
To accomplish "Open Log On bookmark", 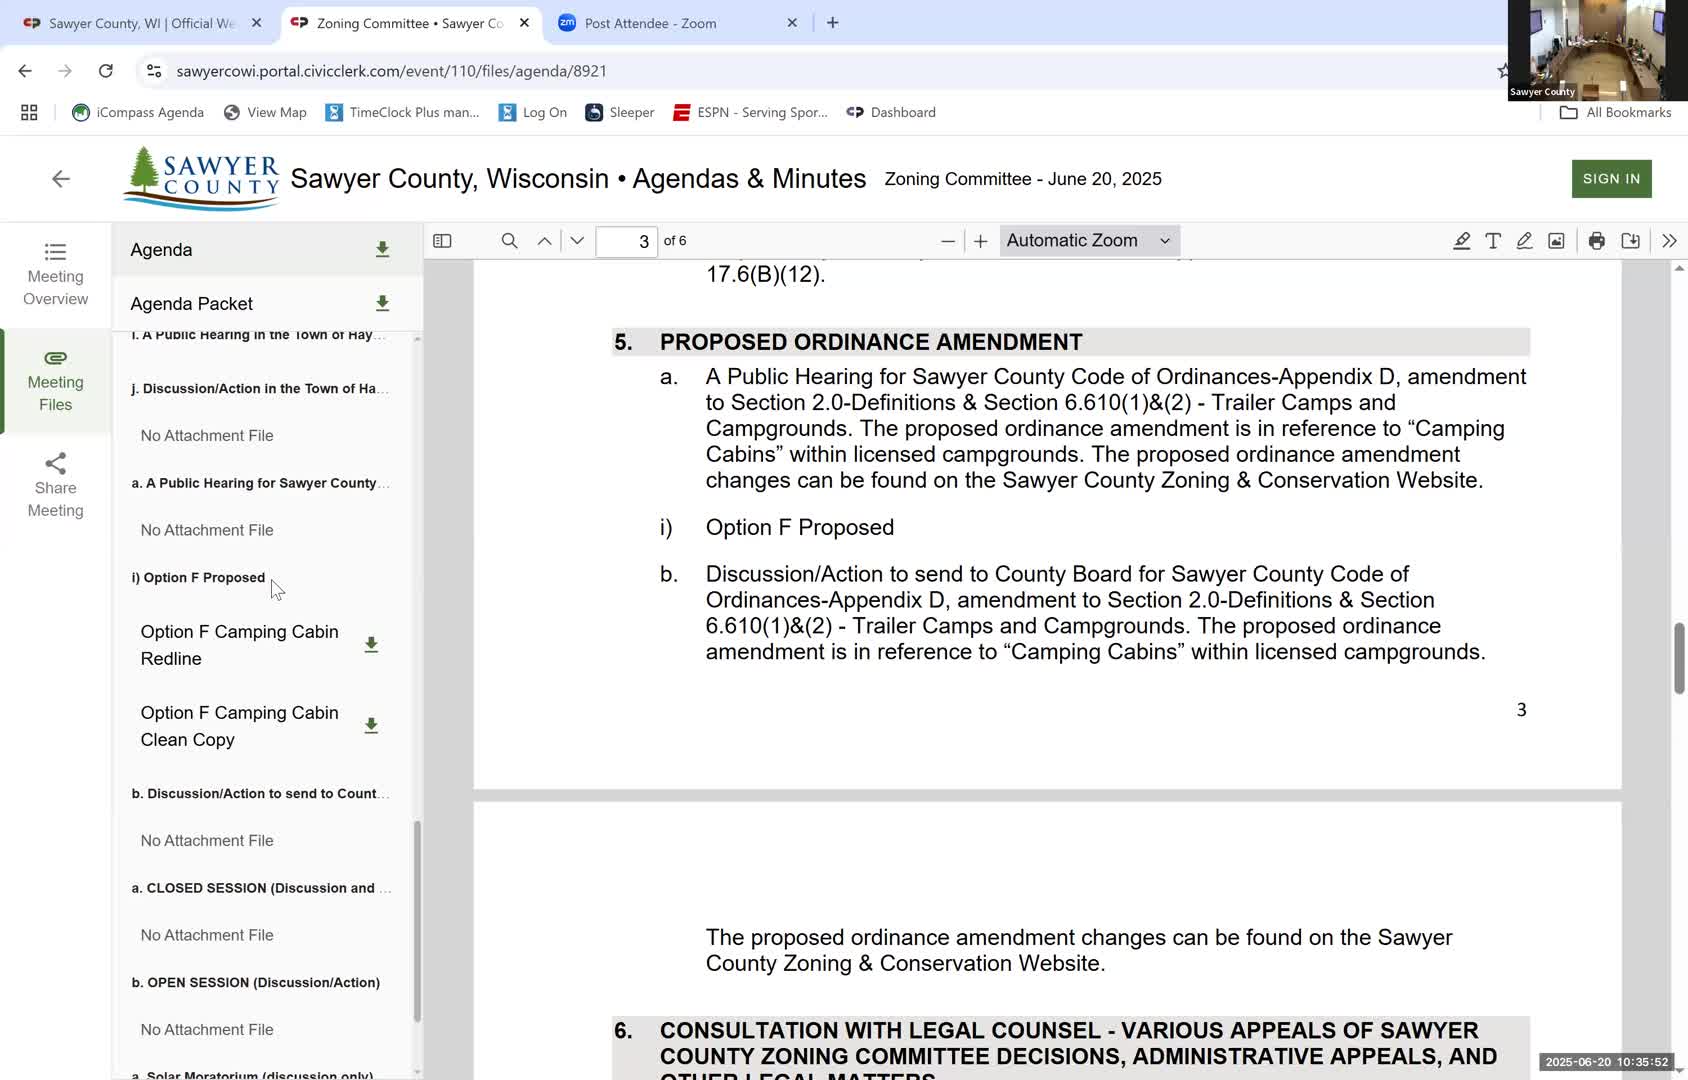I will point(533,113).
